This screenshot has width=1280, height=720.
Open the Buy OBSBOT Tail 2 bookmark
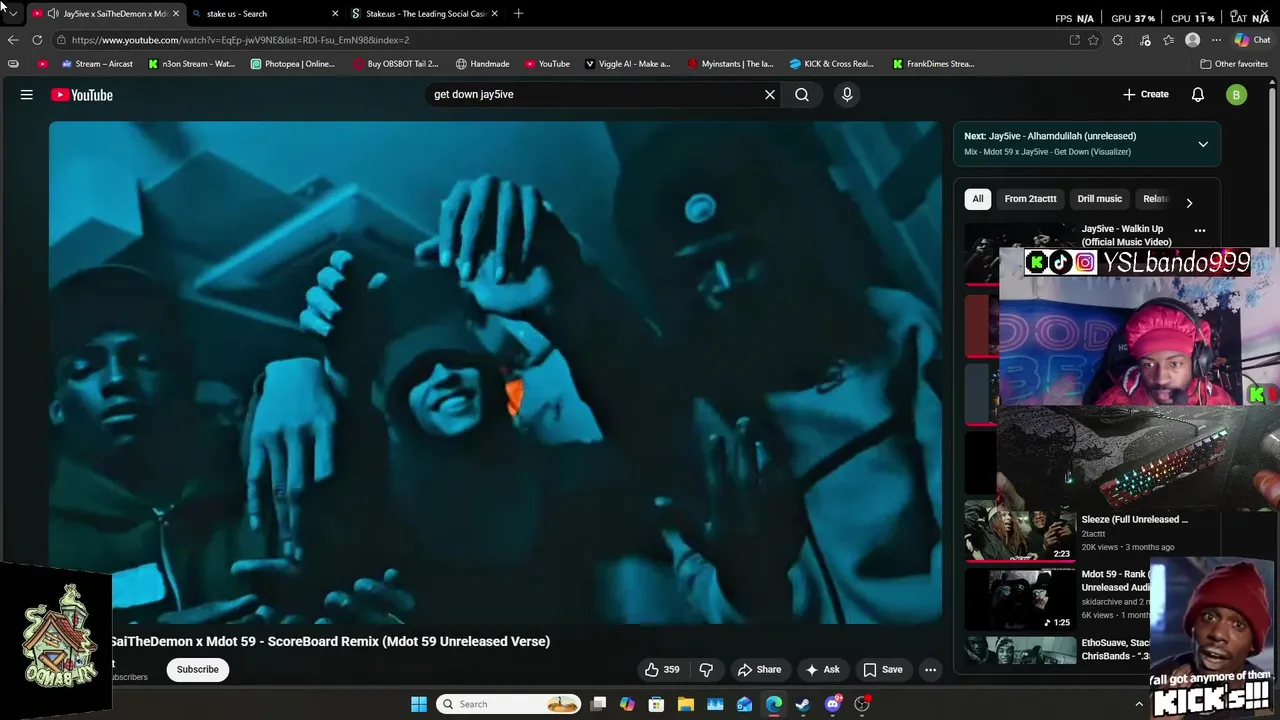click(395, 64)
